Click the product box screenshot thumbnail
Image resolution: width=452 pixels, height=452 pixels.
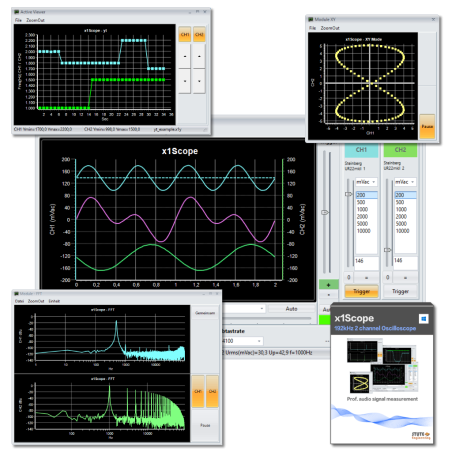pos(382,366)
